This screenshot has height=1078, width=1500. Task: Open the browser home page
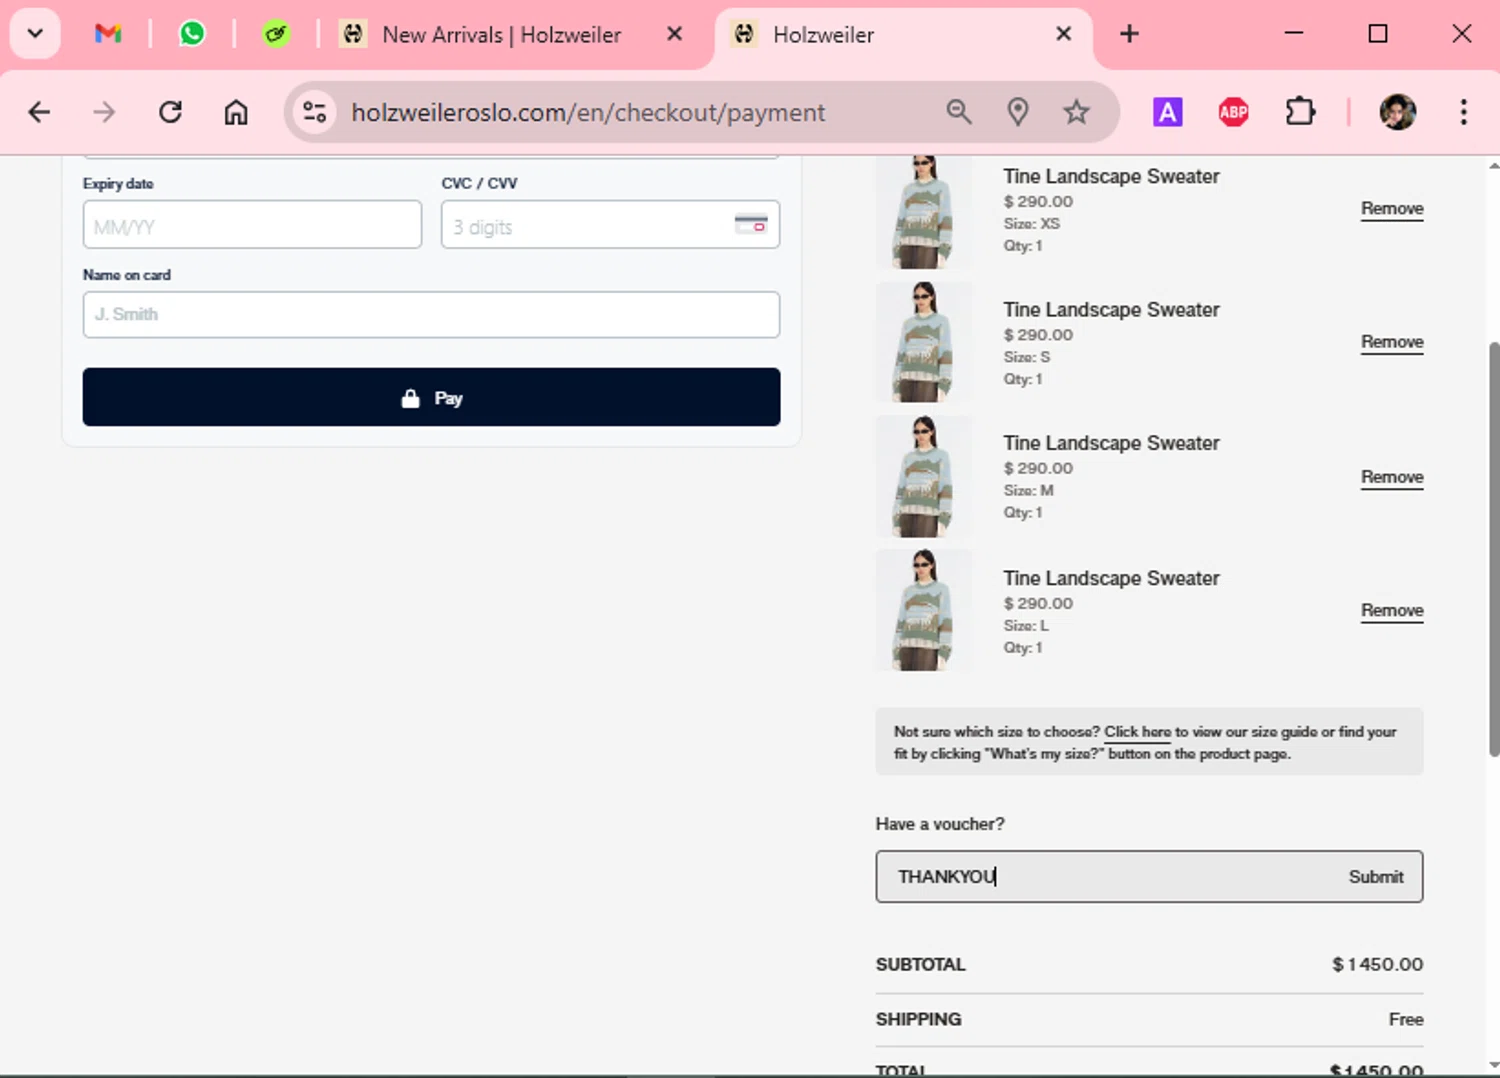236,112
